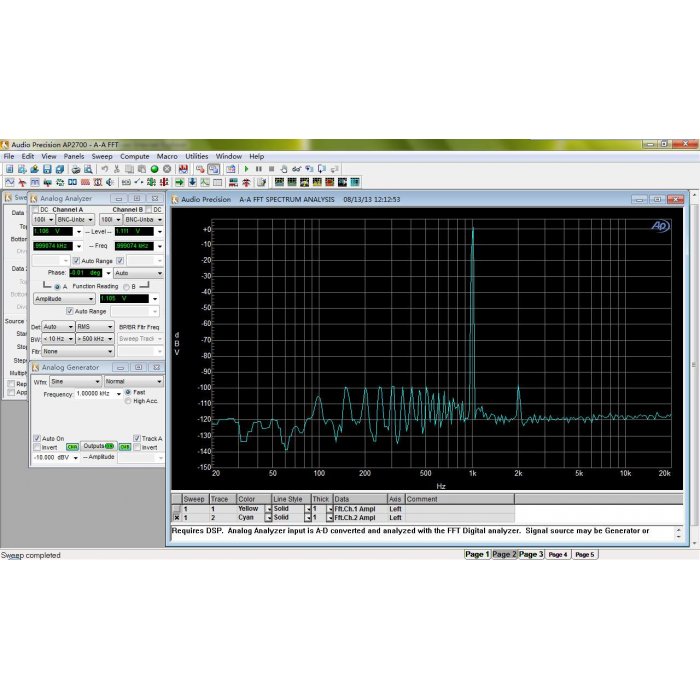
Task: Toggle left Invert checkbox in Analog Generator
Action: 37,447
